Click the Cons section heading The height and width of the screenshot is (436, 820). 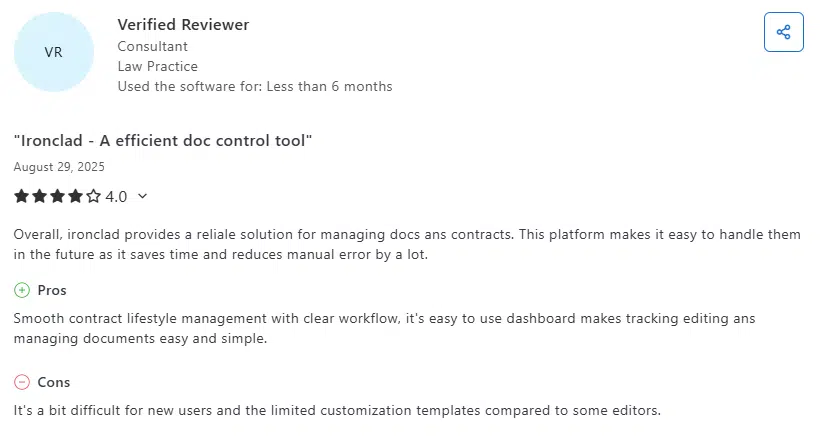(54, 382)
